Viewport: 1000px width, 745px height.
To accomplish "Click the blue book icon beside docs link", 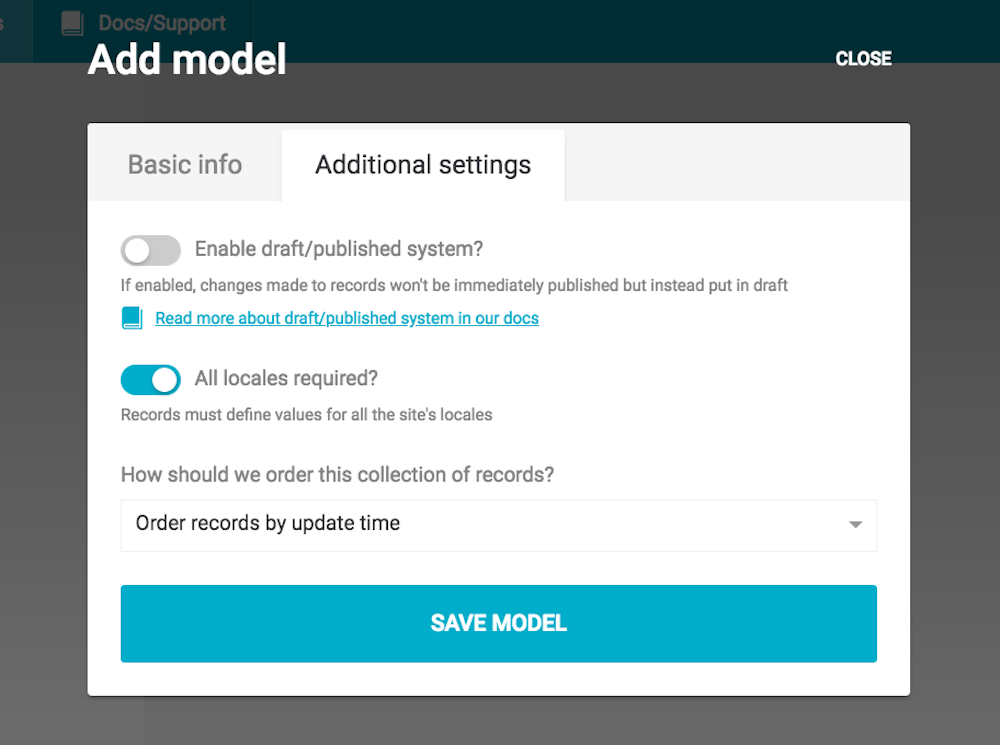I will [131, 318].
